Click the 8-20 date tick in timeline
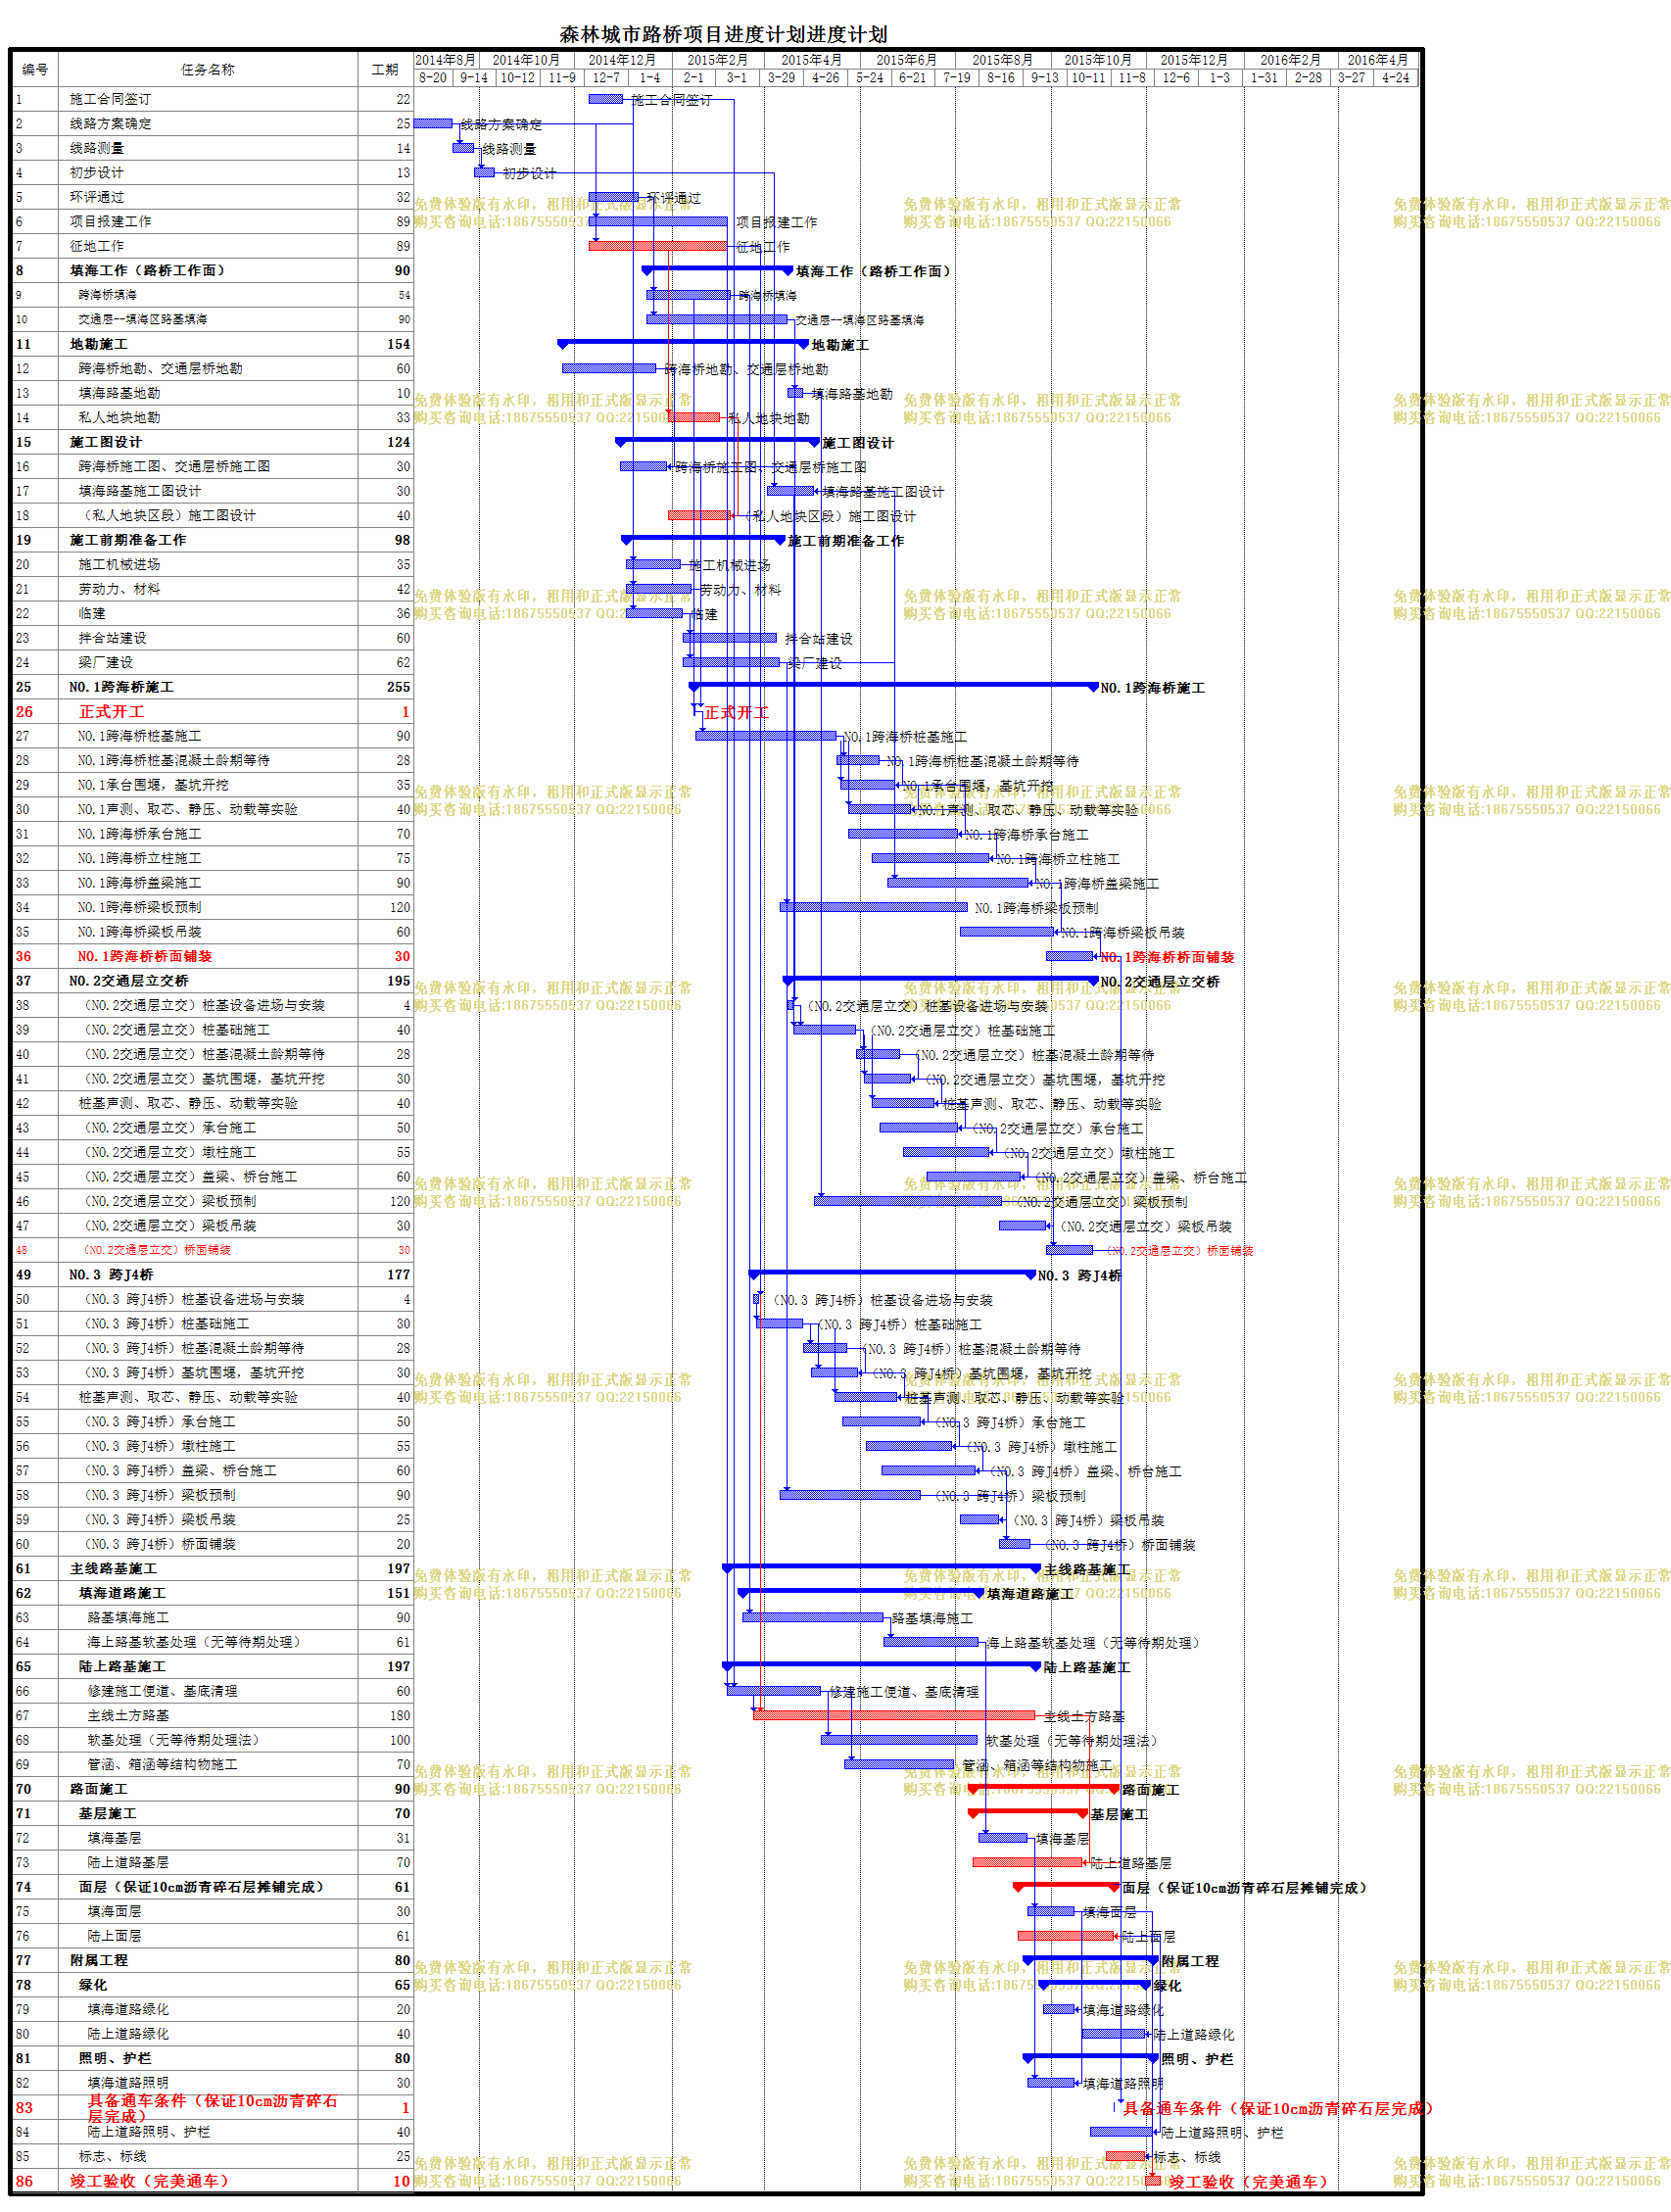This screenshot has height=2212, width=1671. (x=433, y=77)
